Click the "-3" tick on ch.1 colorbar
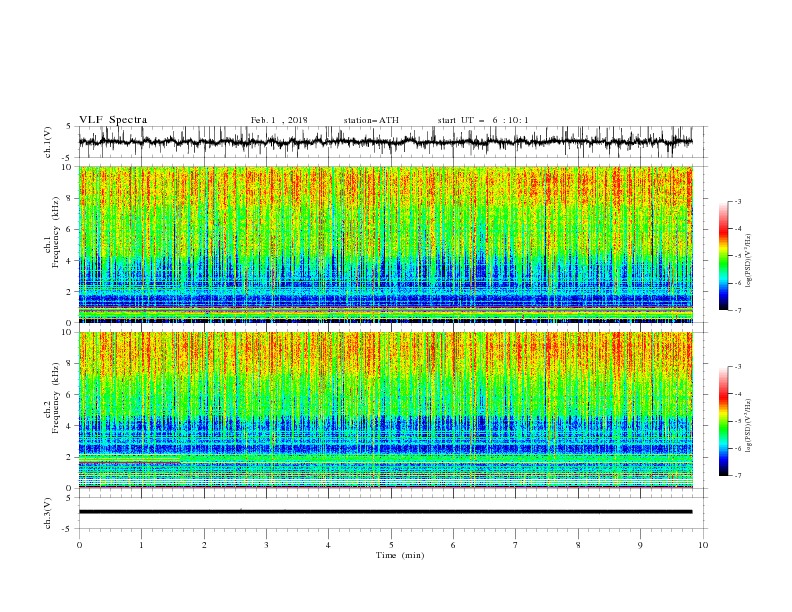 point(737,201)
